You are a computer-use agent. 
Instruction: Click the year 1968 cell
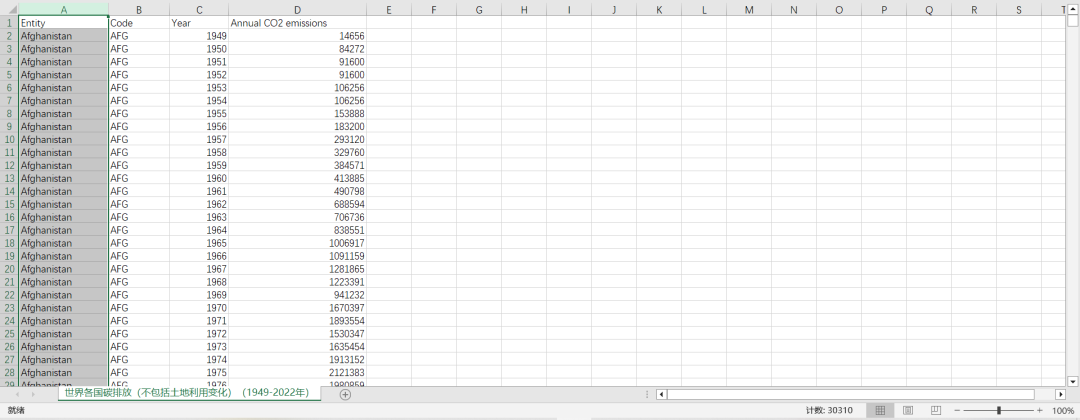tap(199, 282)
